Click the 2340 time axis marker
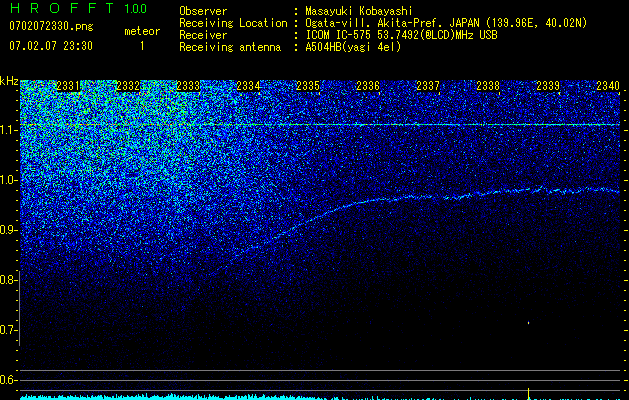This screenshot has width=629, height=400. point(608,86)
